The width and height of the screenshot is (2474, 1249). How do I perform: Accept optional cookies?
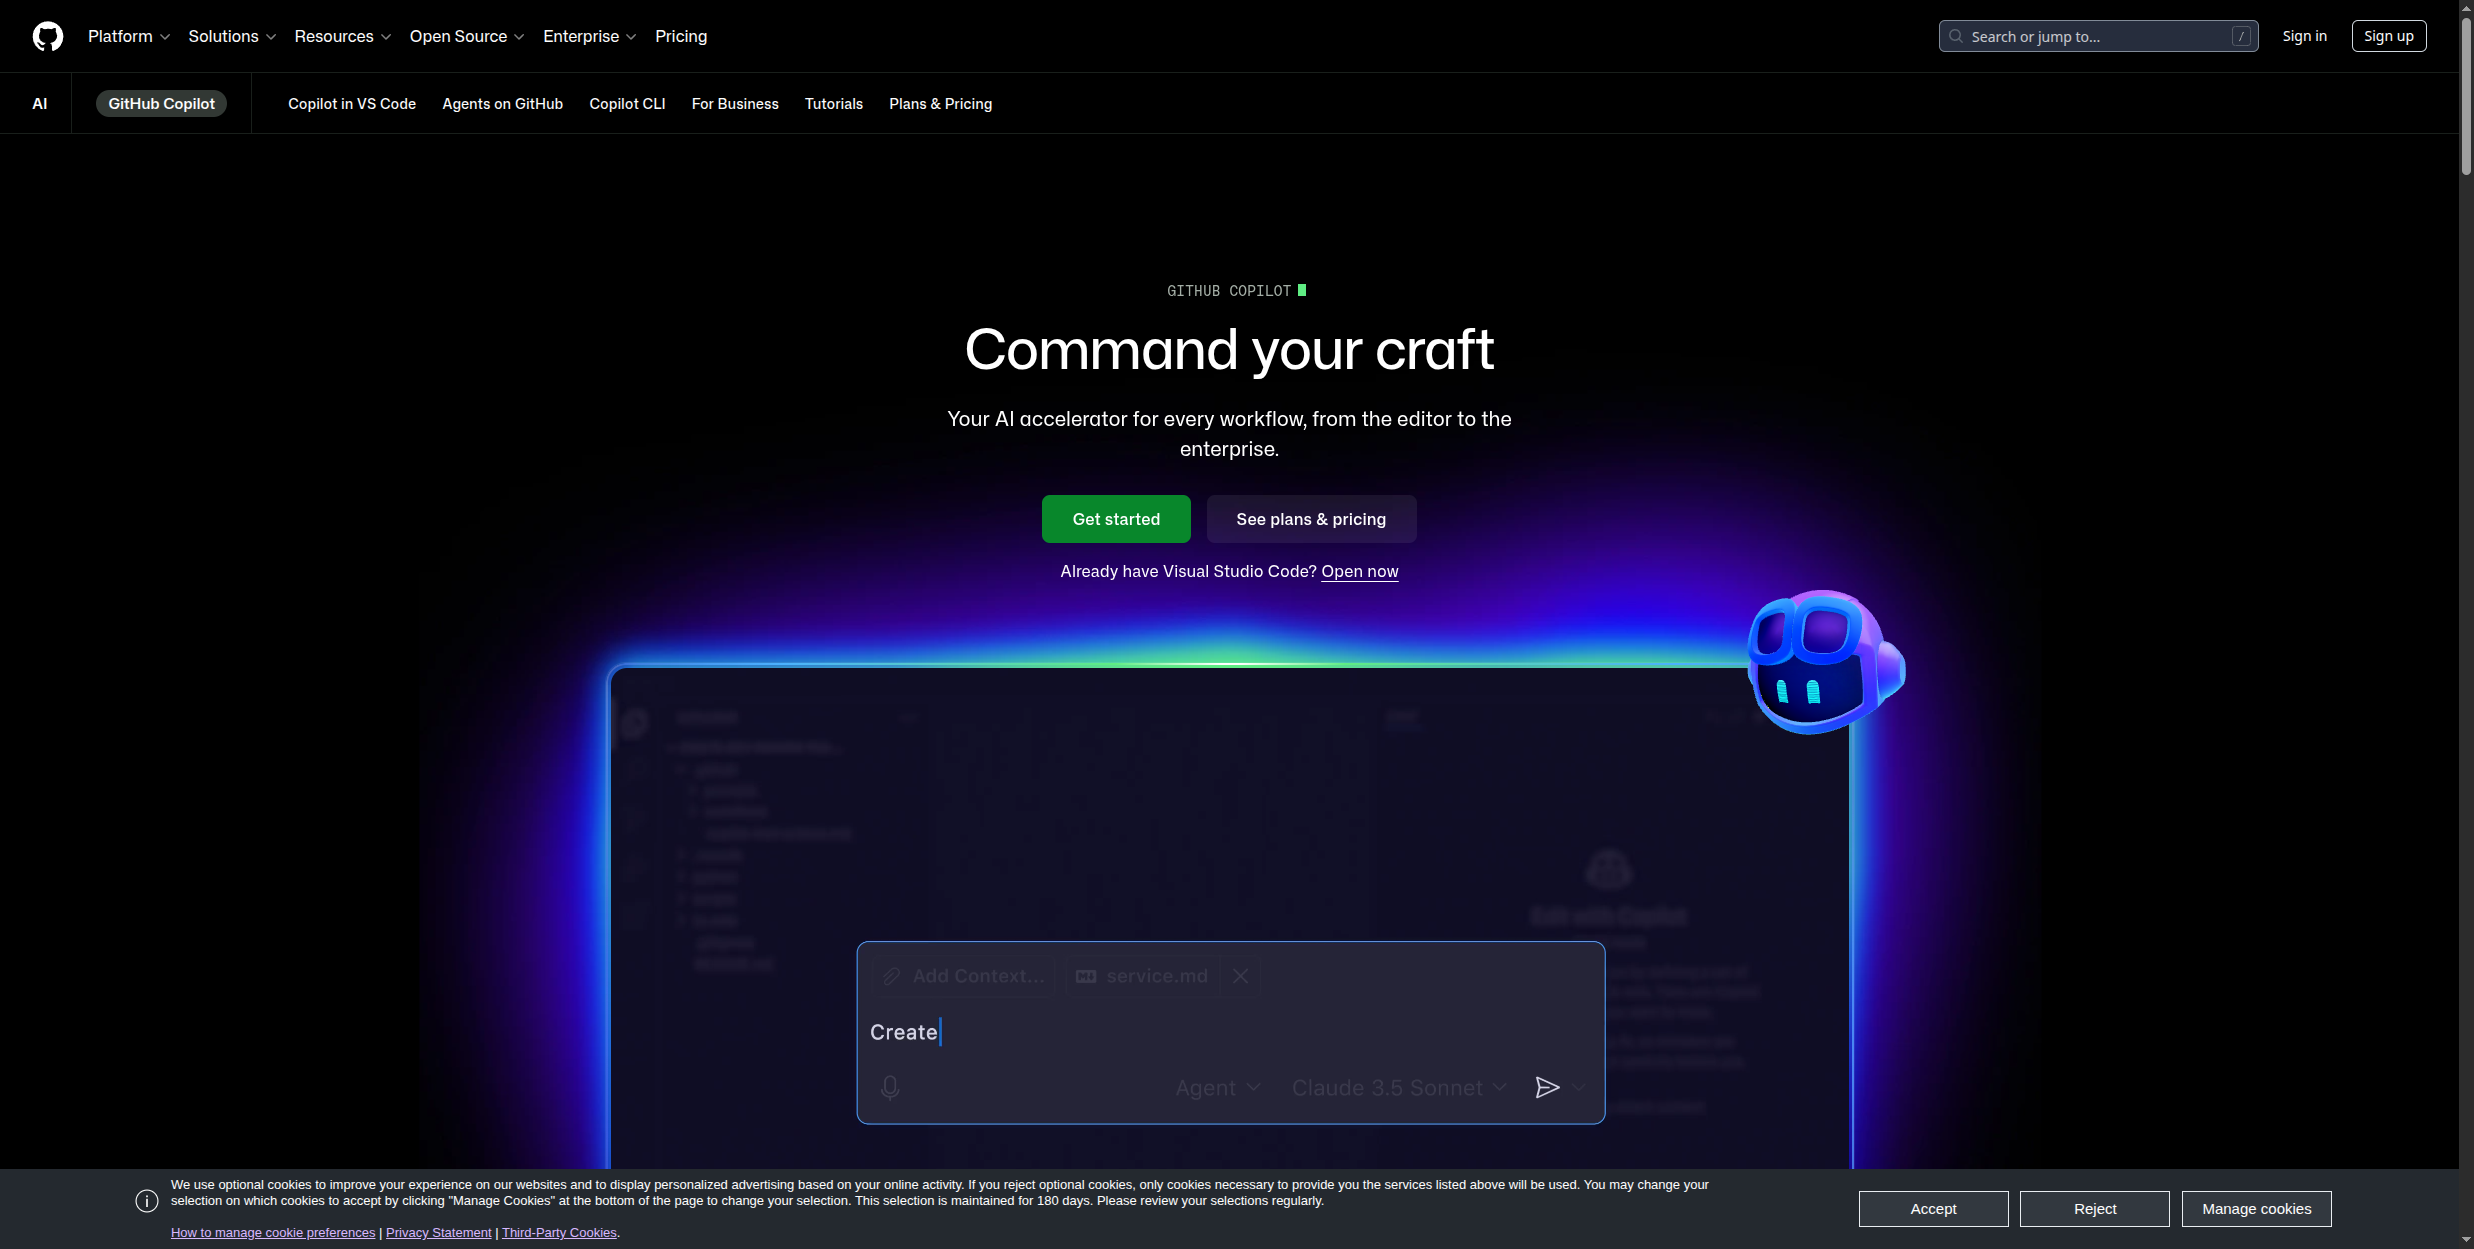1933,1208
